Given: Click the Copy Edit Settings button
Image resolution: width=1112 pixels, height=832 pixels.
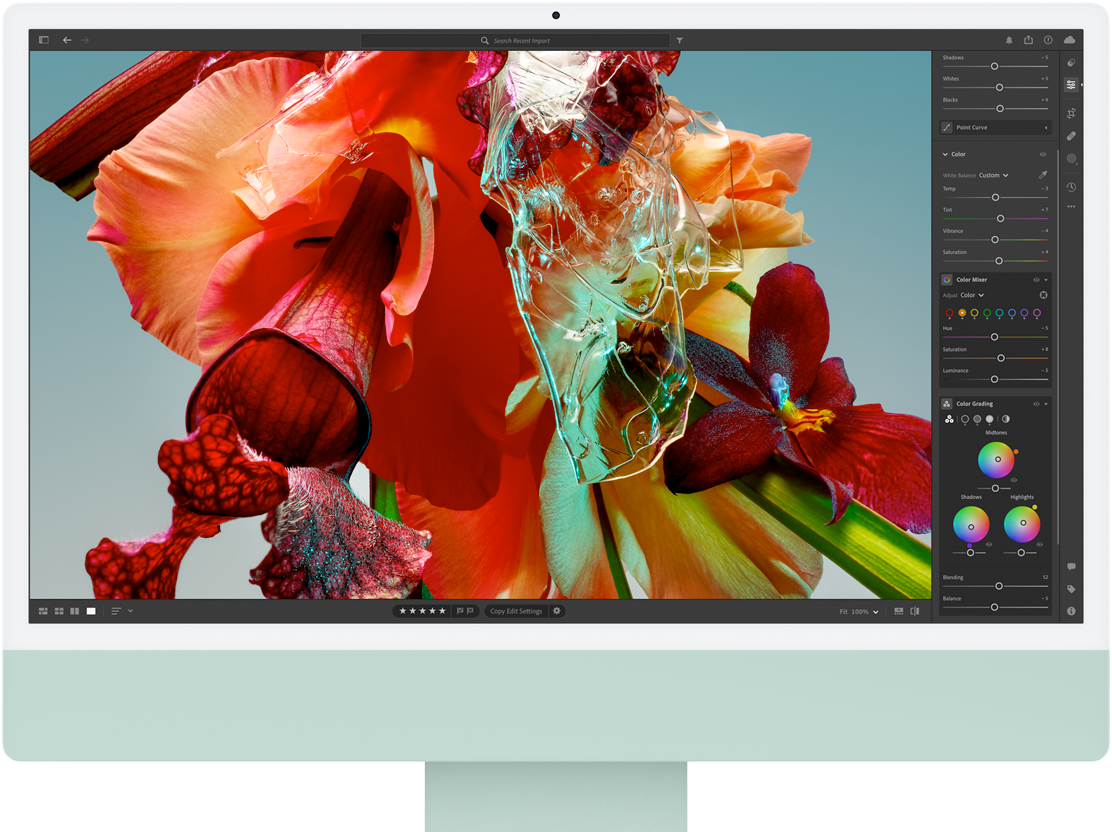Looking at the screenshot, I should (516, 611).
